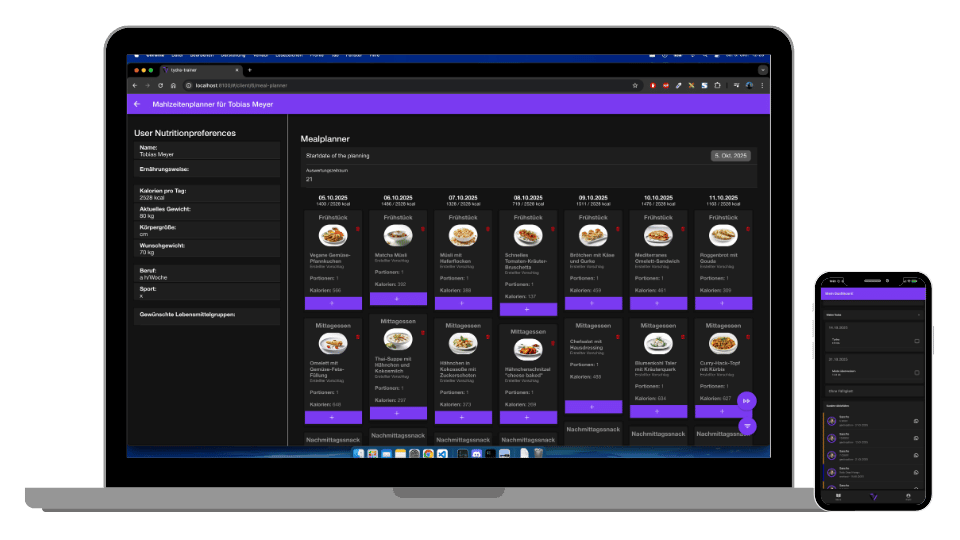Delete Thai-Suppe mit Hähnchen lunch

422,333
